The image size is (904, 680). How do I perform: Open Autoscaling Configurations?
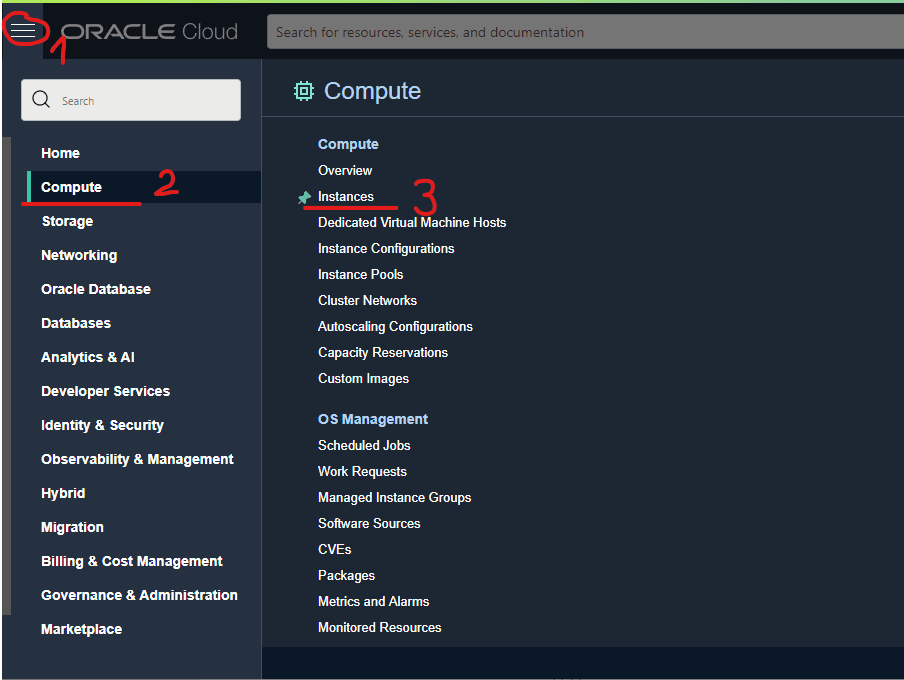[x=396, y=326]
